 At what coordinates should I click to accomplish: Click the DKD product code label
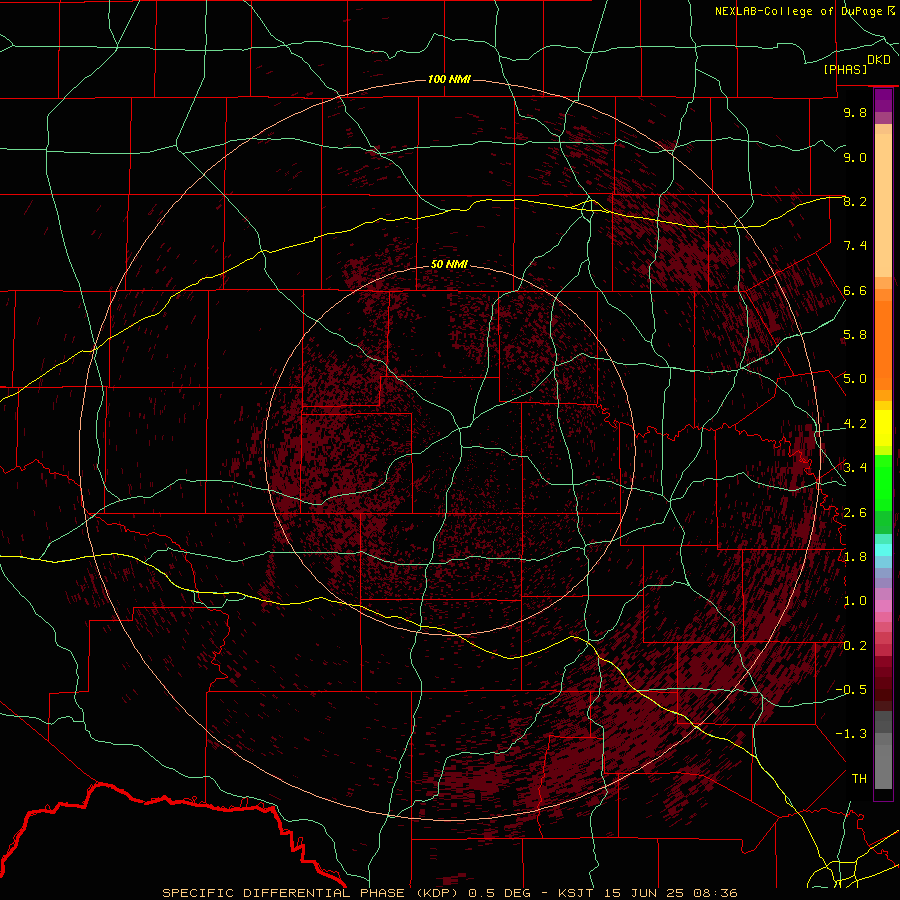879,60
